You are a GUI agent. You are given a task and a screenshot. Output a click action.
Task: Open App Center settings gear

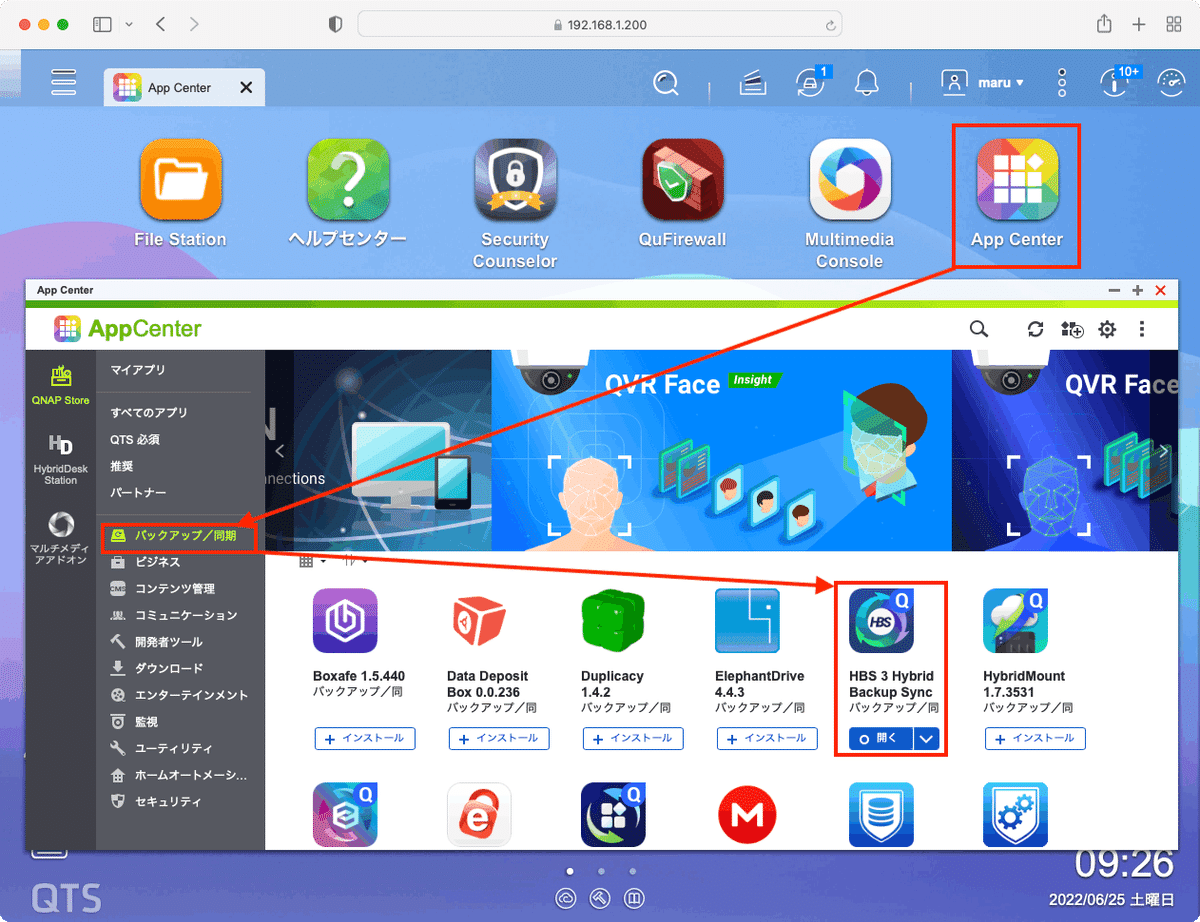[x=1107, y=329]
